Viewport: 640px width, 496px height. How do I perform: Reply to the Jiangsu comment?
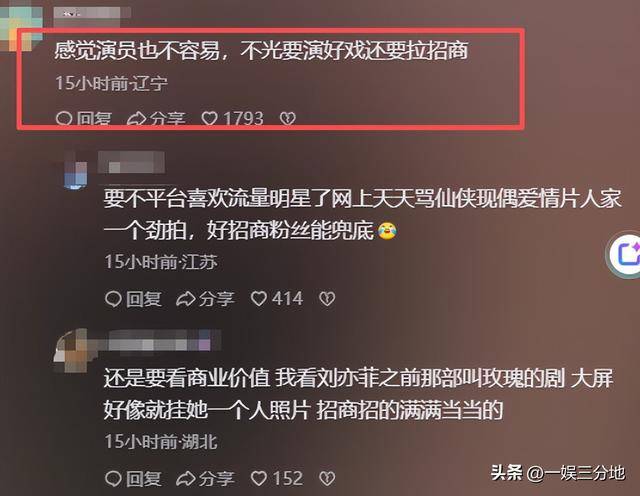point(133,299)
